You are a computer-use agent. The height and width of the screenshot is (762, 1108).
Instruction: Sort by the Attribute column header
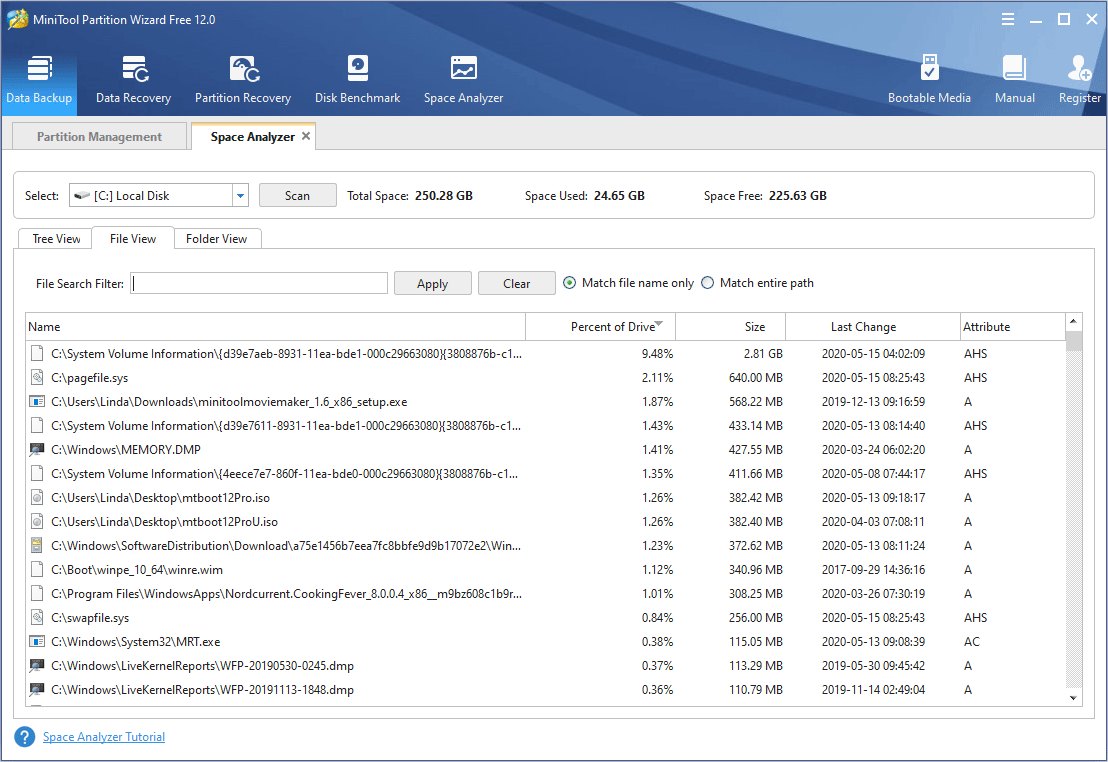pos(1012,327)
